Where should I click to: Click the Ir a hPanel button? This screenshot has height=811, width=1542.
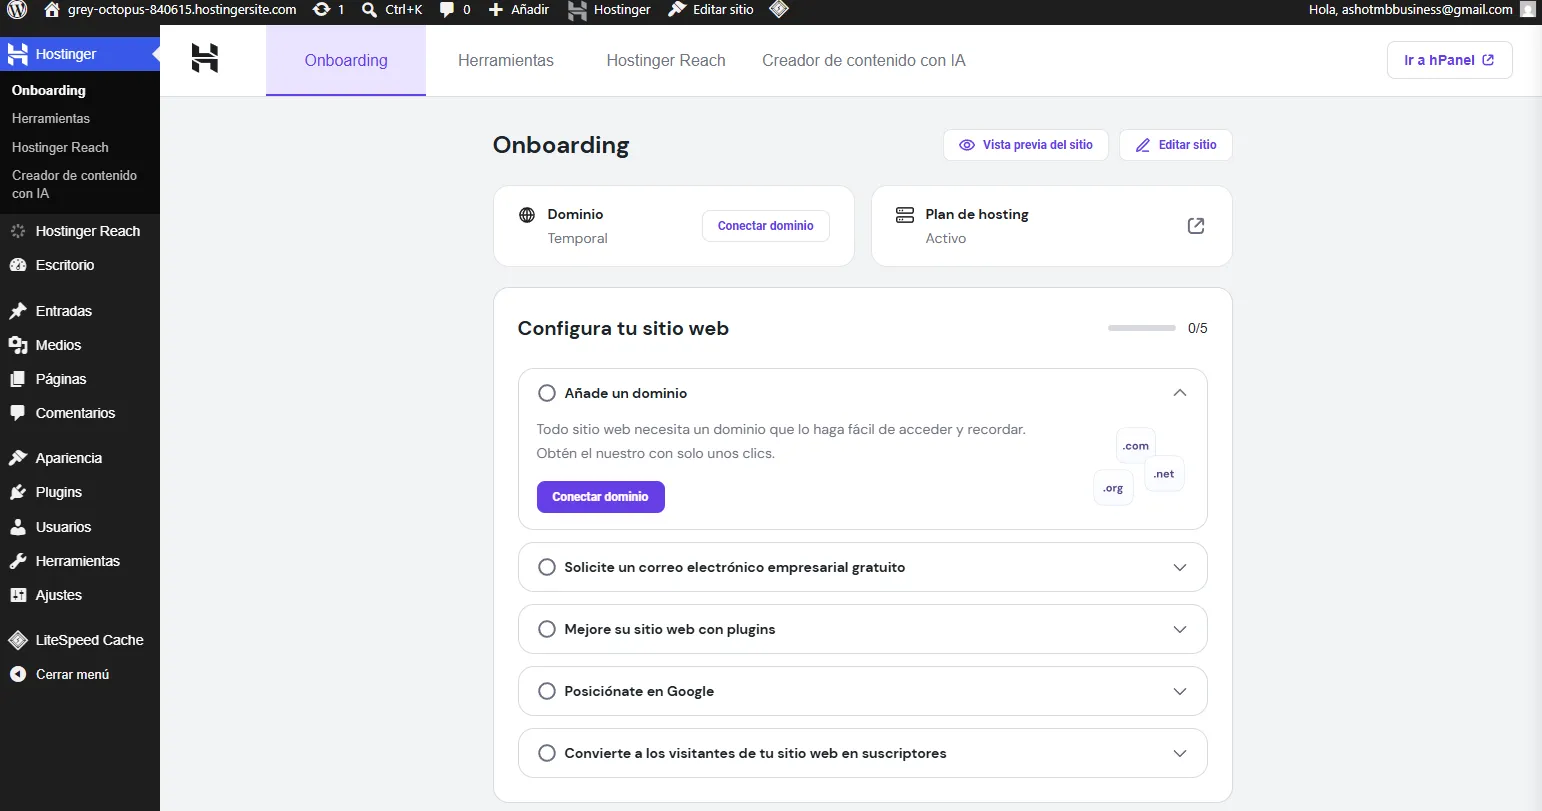tap(1450, 60)
